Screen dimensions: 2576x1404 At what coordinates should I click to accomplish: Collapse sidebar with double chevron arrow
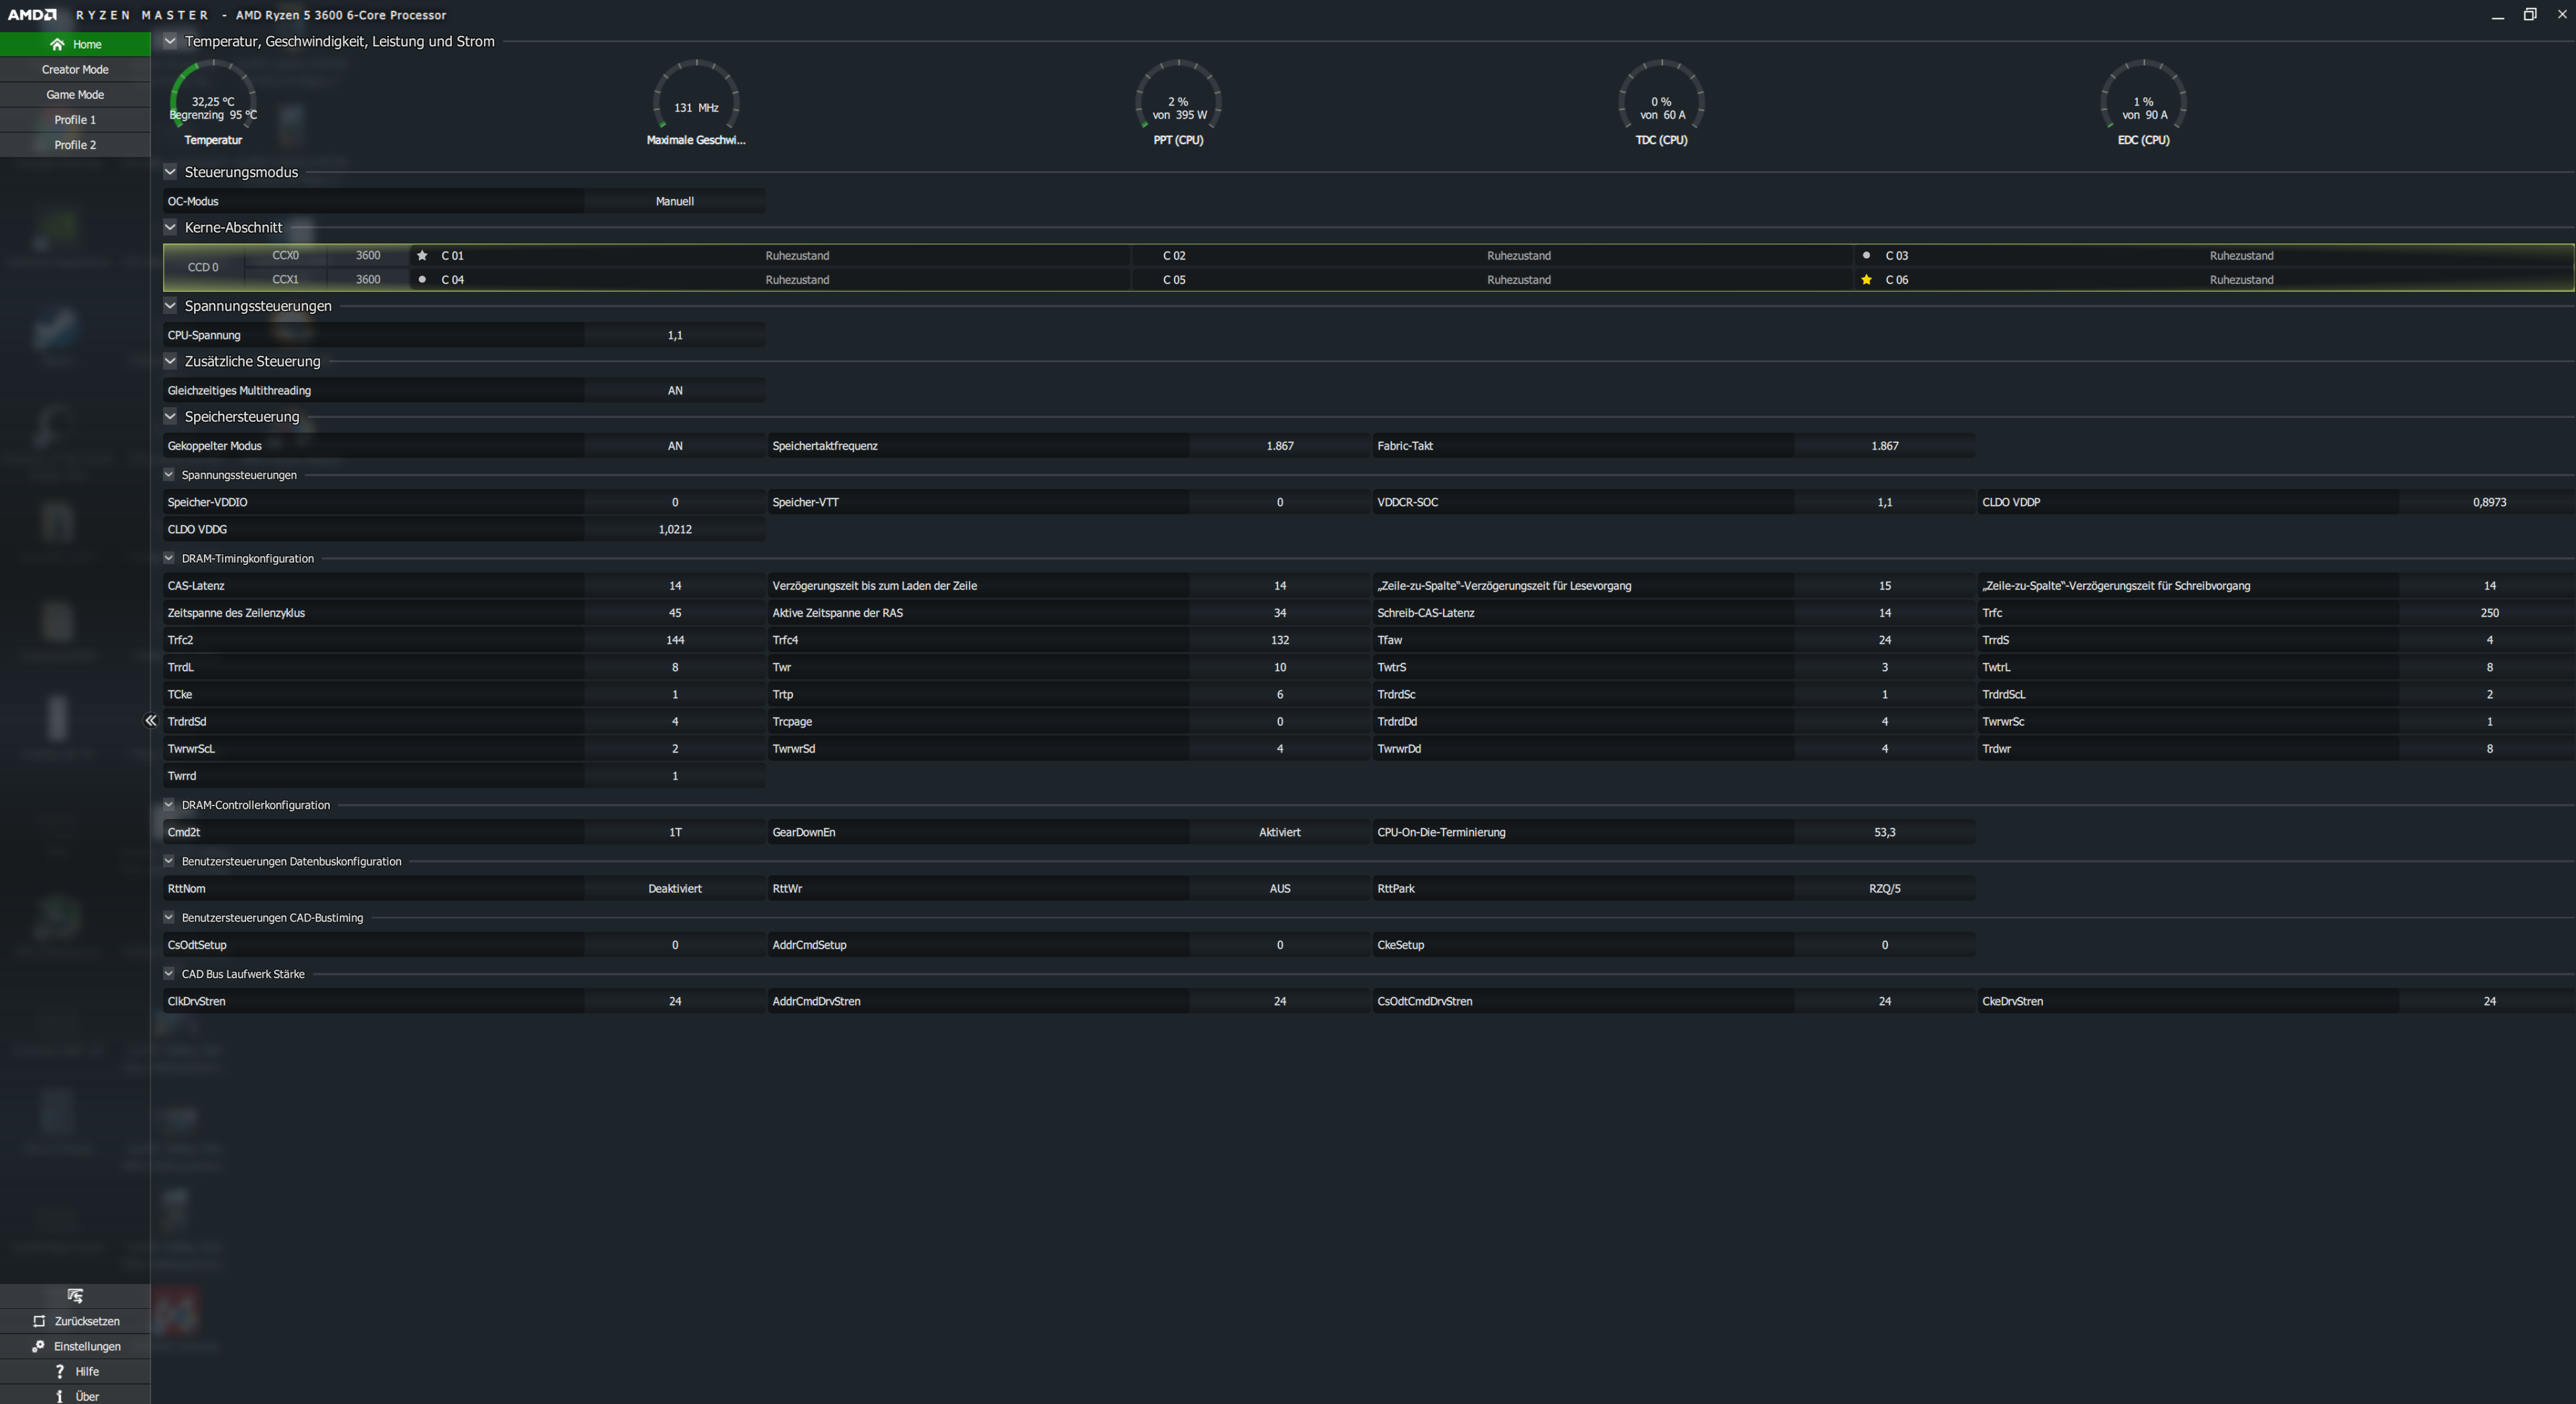click(x=151, y=720)
